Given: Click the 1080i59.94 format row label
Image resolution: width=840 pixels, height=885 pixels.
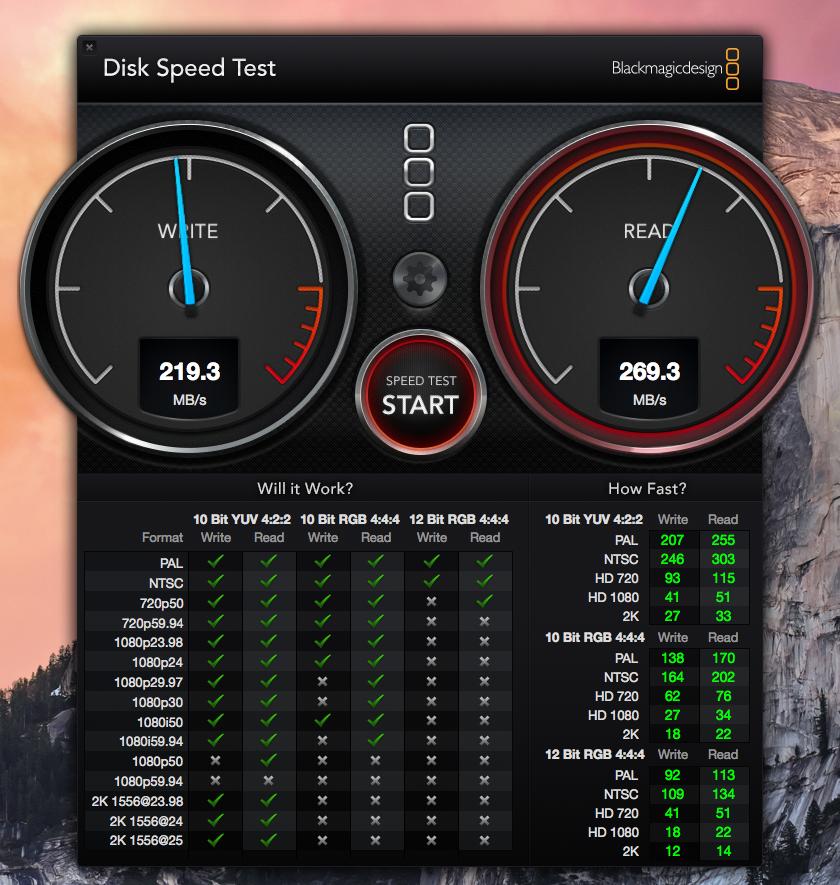Looking at the screenshot, I should [151, 741].
